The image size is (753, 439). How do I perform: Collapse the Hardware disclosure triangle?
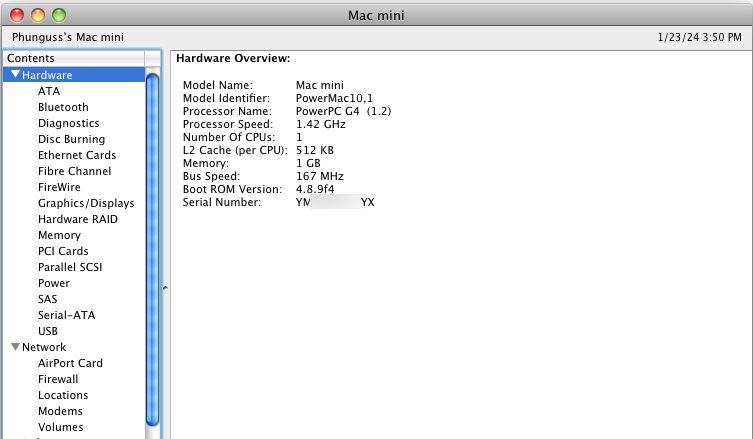pos(15,74)
